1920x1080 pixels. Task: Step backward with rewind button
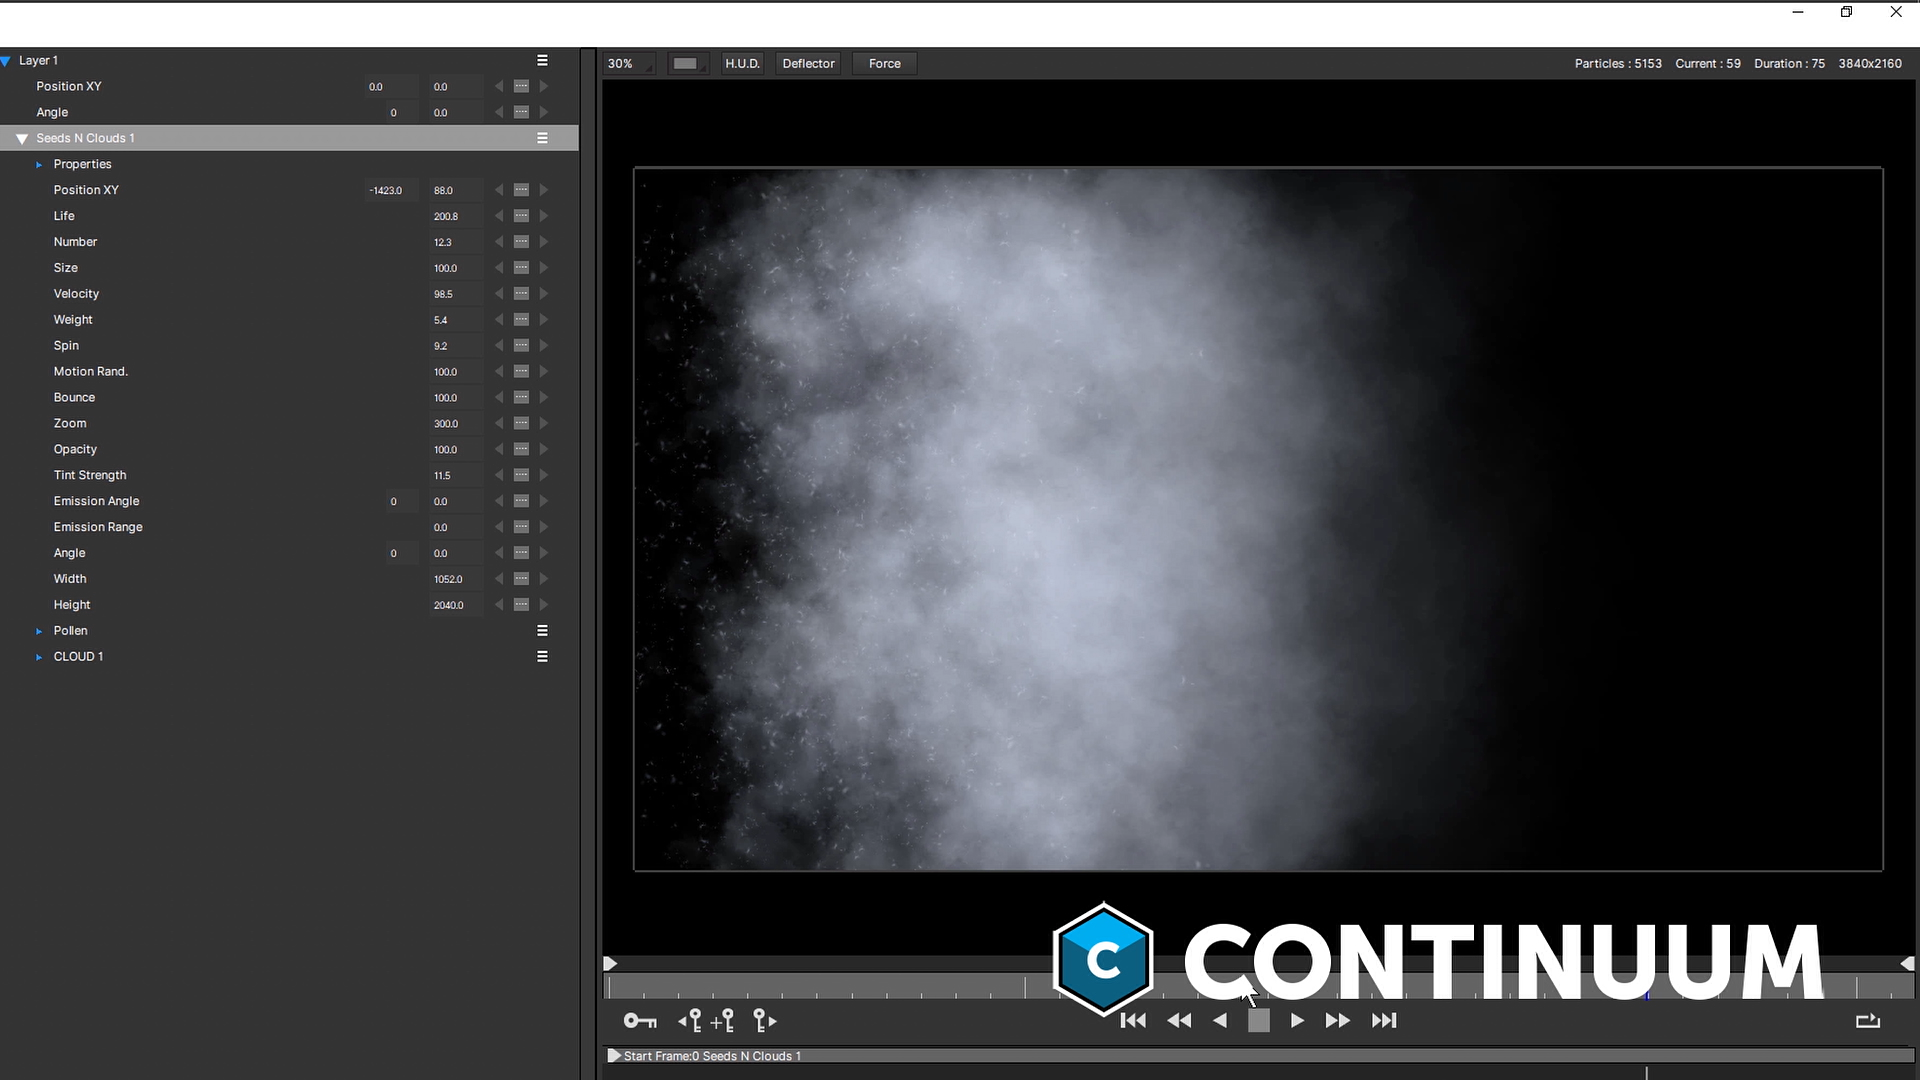1179,1021
